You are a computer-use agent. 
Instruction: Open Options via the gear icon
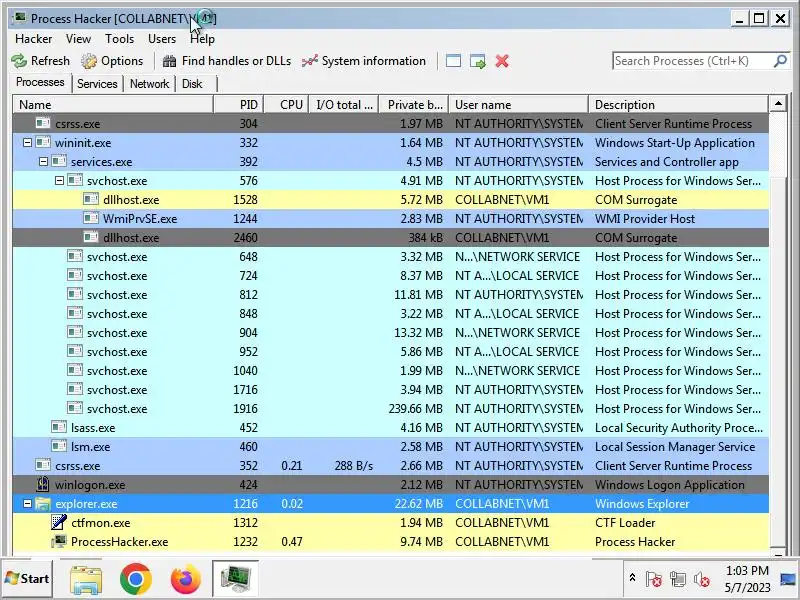coord(89,61)
